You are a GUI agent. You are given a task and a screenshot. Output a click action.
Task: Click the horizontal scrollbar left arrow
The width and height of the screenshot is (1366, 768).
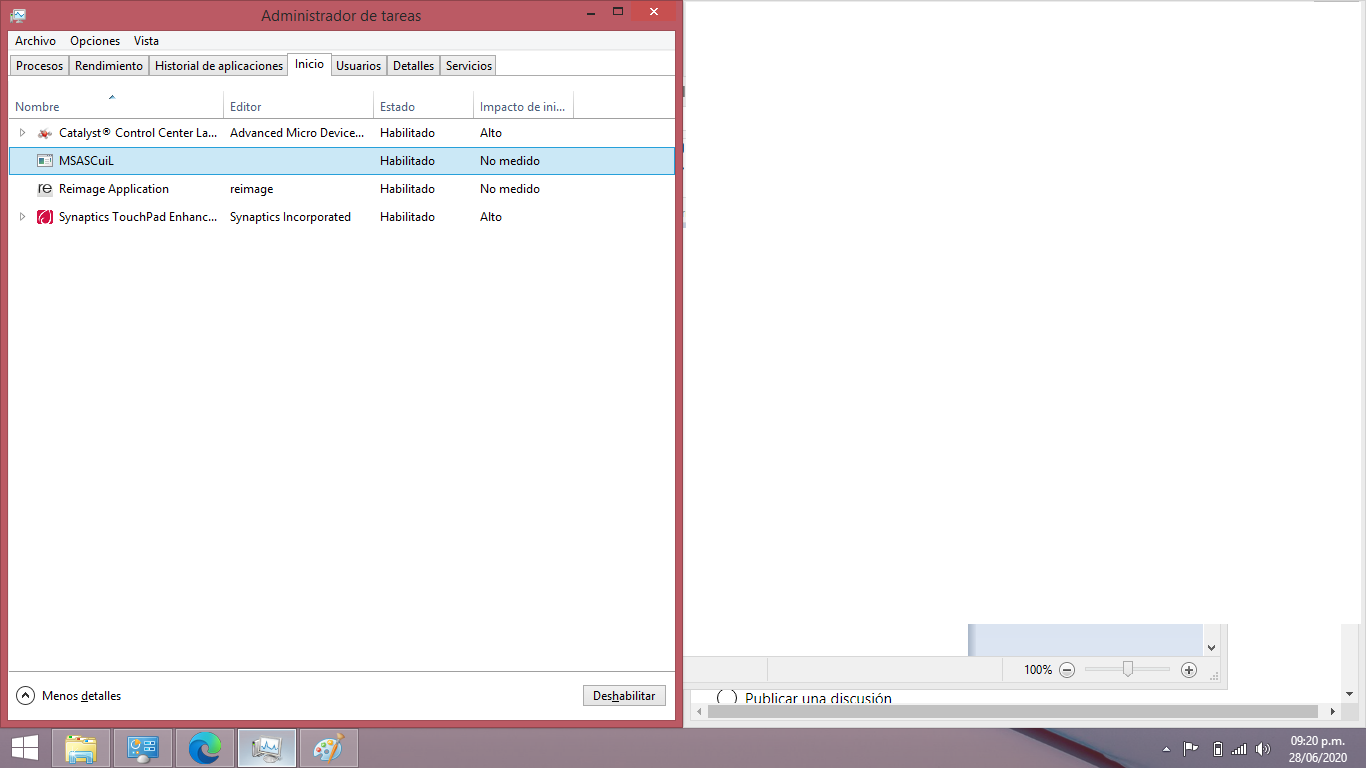click(x=698, y=712)
